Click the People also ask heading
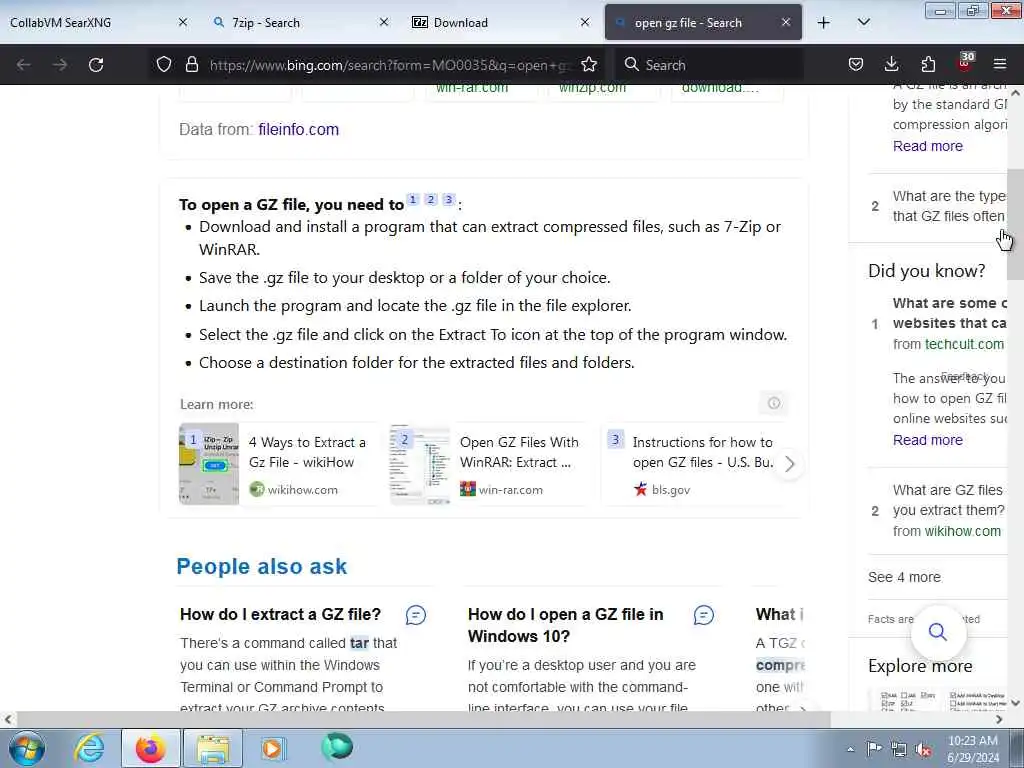This screenshot has width=1024, height=768. (262, 566)
